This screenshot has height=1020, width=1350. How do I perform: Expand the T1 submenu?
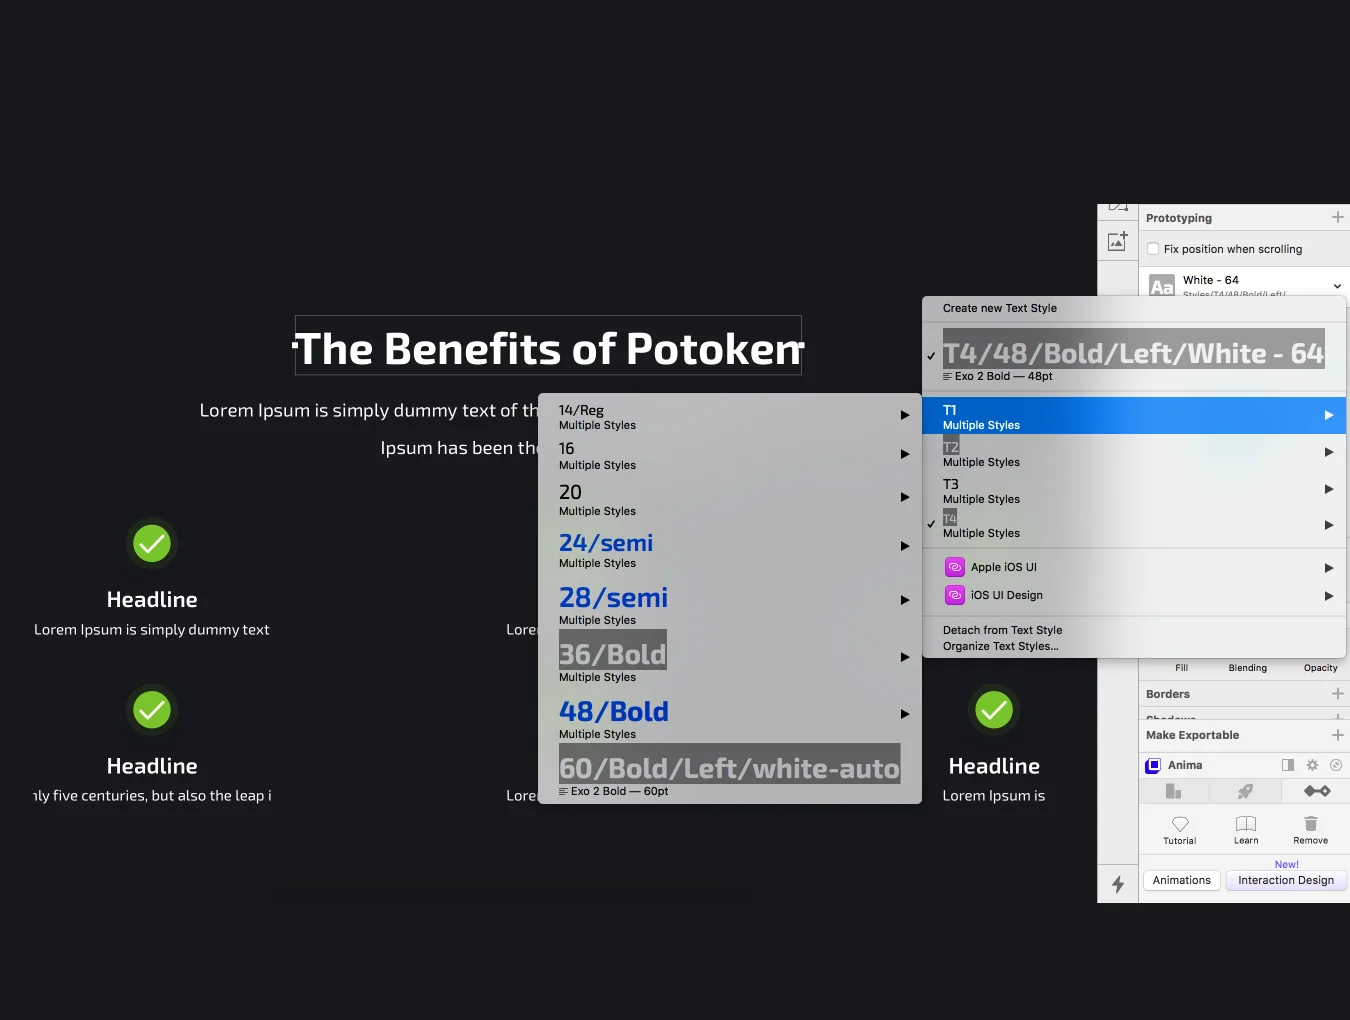[1134, 416]
